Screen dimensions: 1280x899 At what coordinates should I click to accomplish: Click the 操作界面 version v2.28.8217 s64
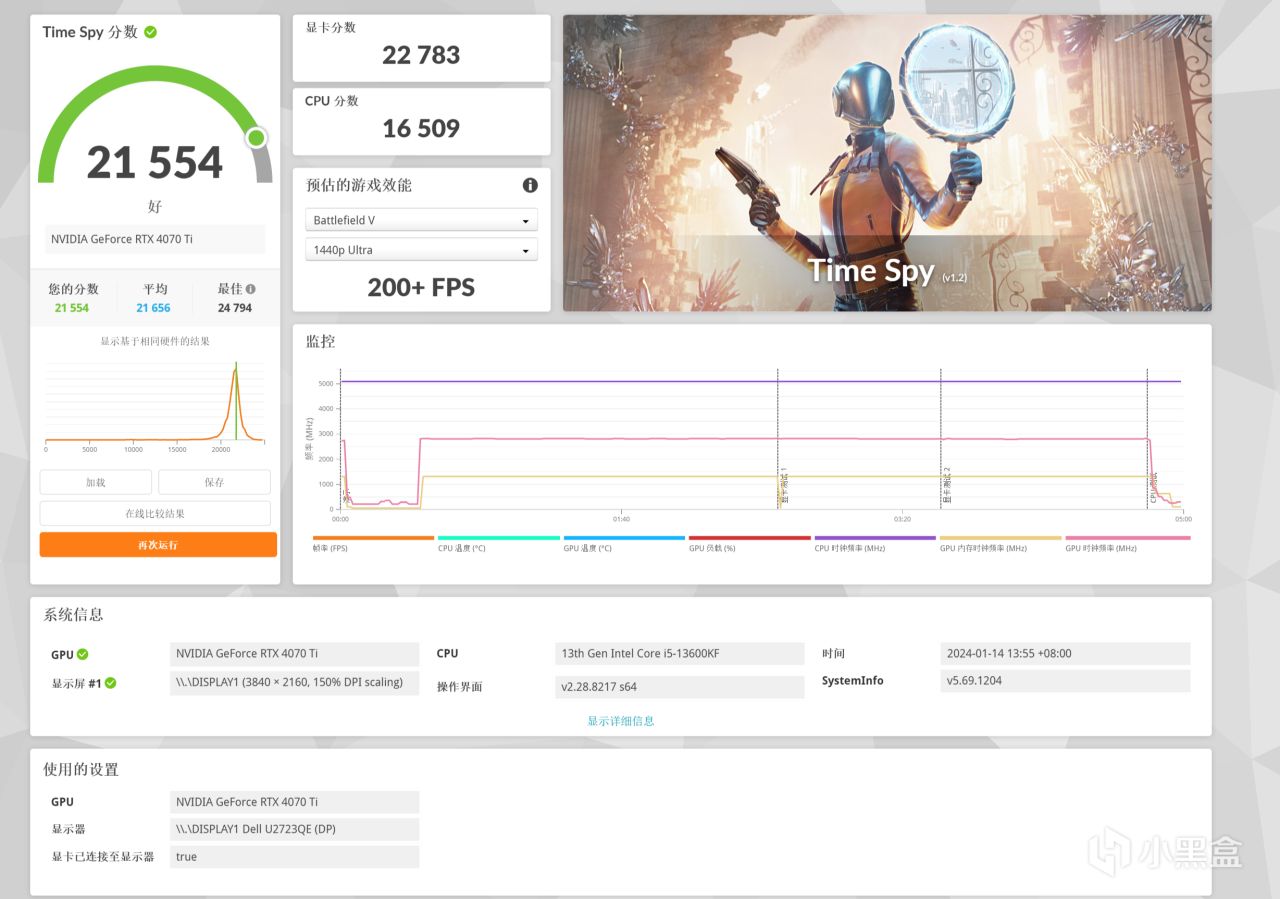point(680,687)
